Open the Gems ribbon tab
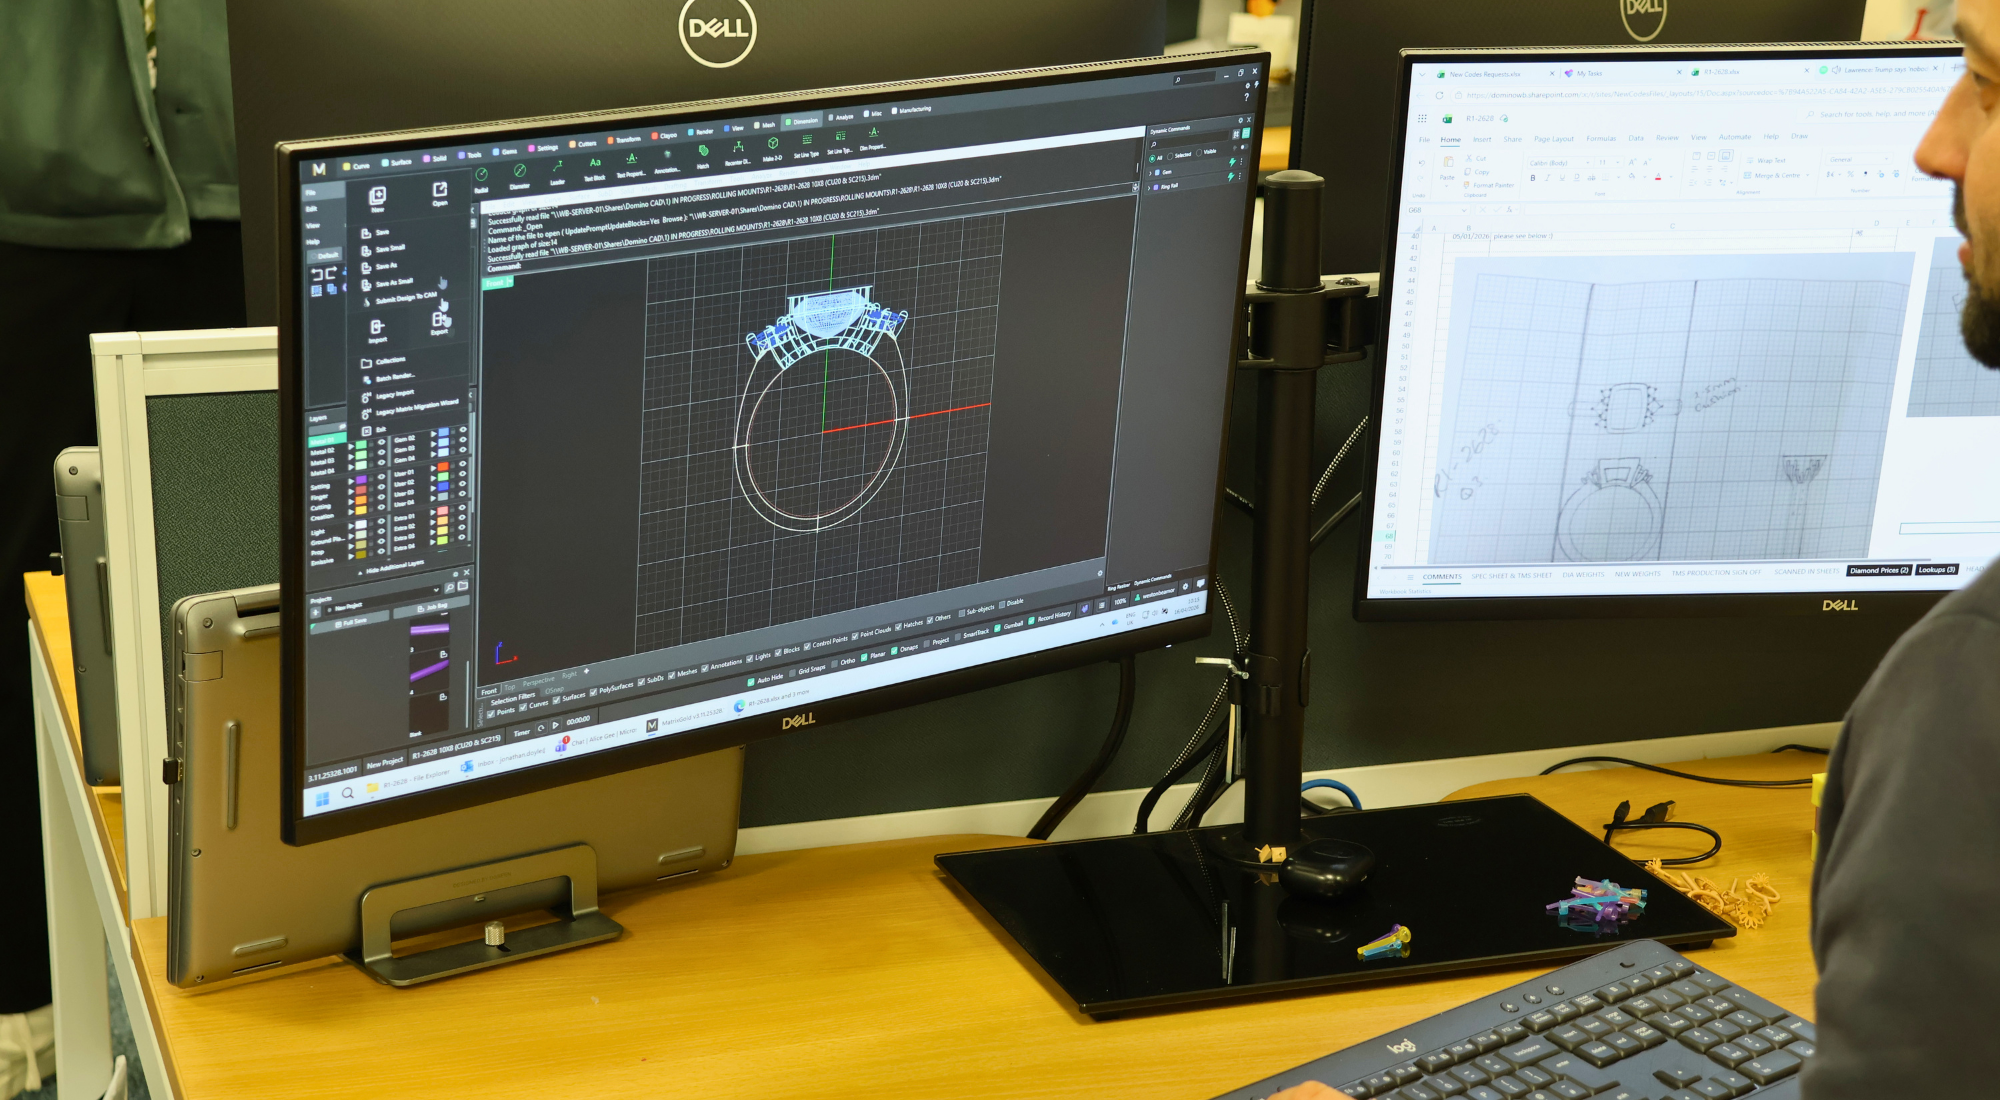2000x1100 pixels. 503,152
